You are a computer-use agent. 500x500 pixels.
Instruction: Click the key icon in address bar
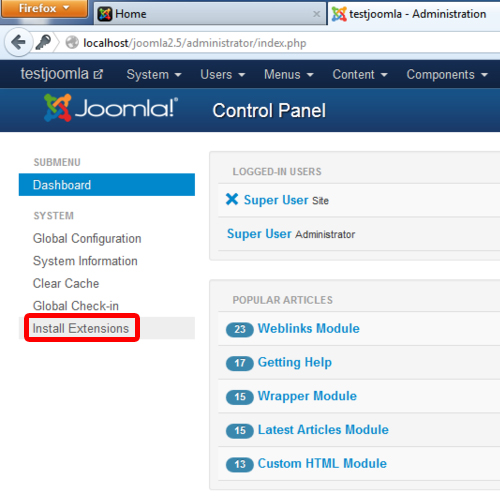43,42
